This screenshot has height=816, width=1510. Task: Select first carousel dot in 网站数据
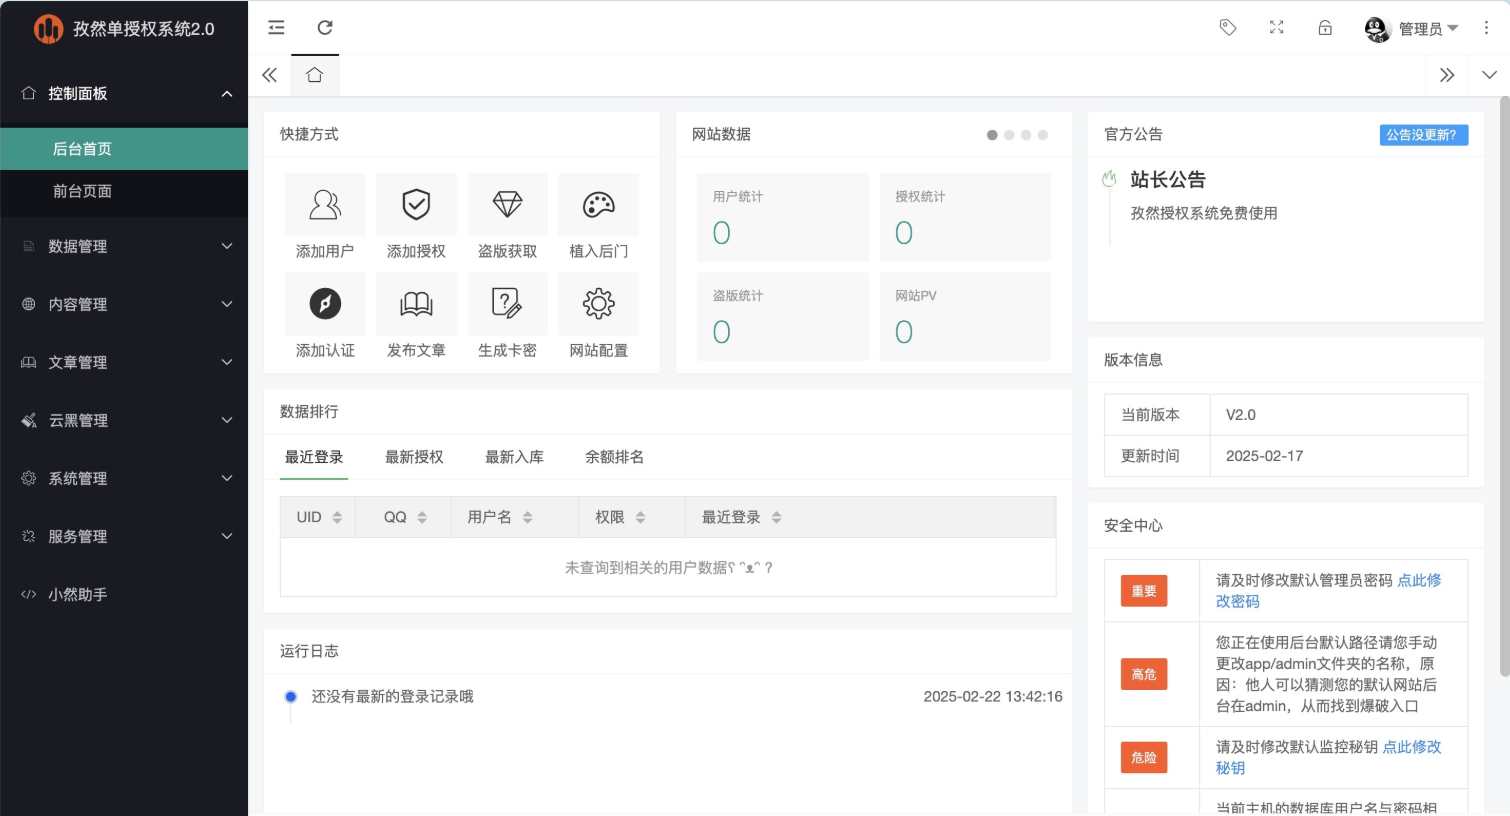click(992, 135)
